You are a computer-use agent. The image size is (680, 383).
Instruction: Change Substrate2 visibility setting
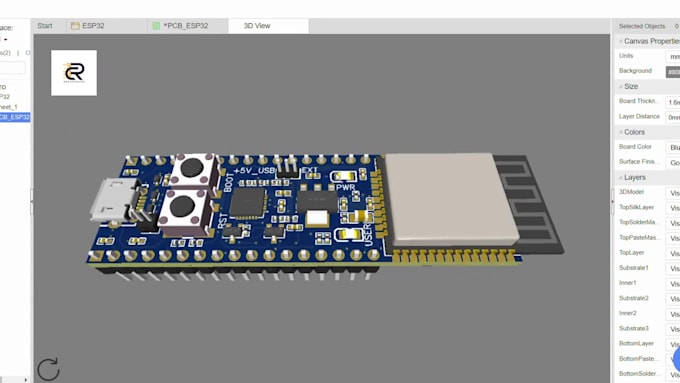click(673, 299)
